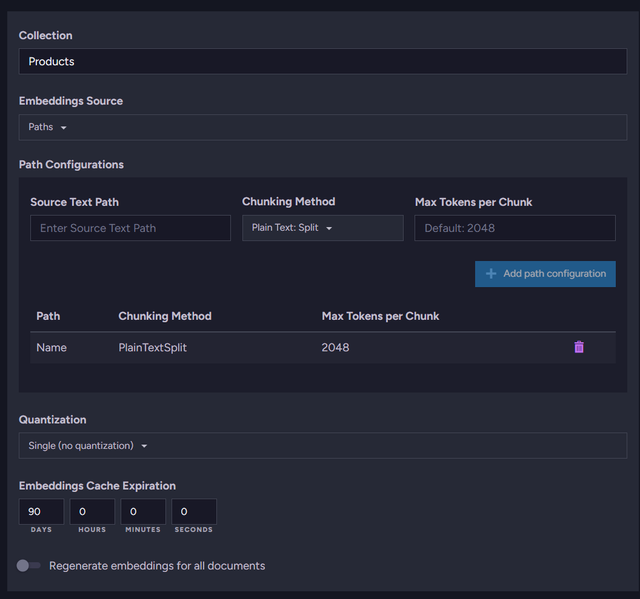
Task: Click the Name path cell in table
Action: 51,348
